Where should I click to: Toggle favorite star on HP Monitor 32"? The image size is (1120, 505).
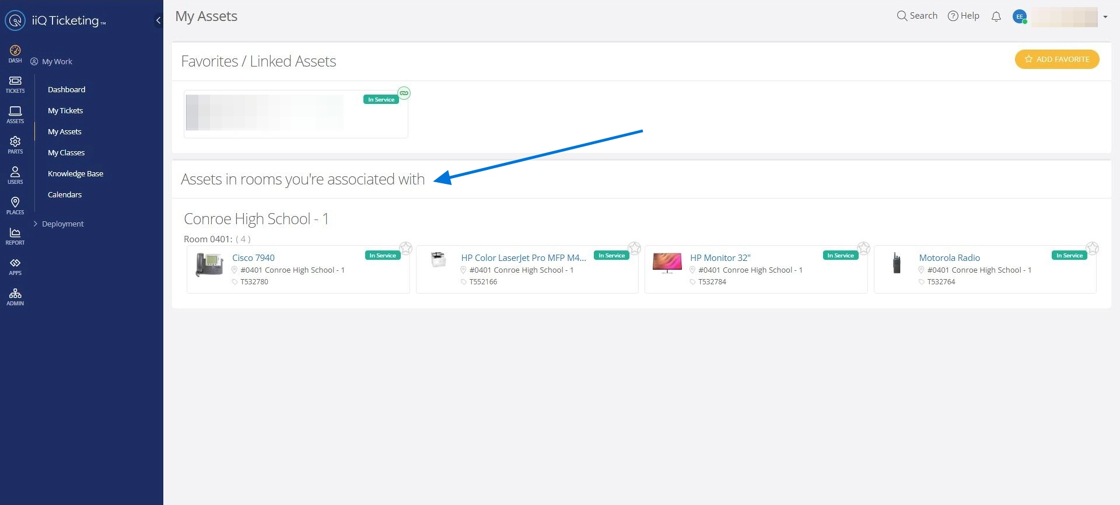tap(864, 248)
